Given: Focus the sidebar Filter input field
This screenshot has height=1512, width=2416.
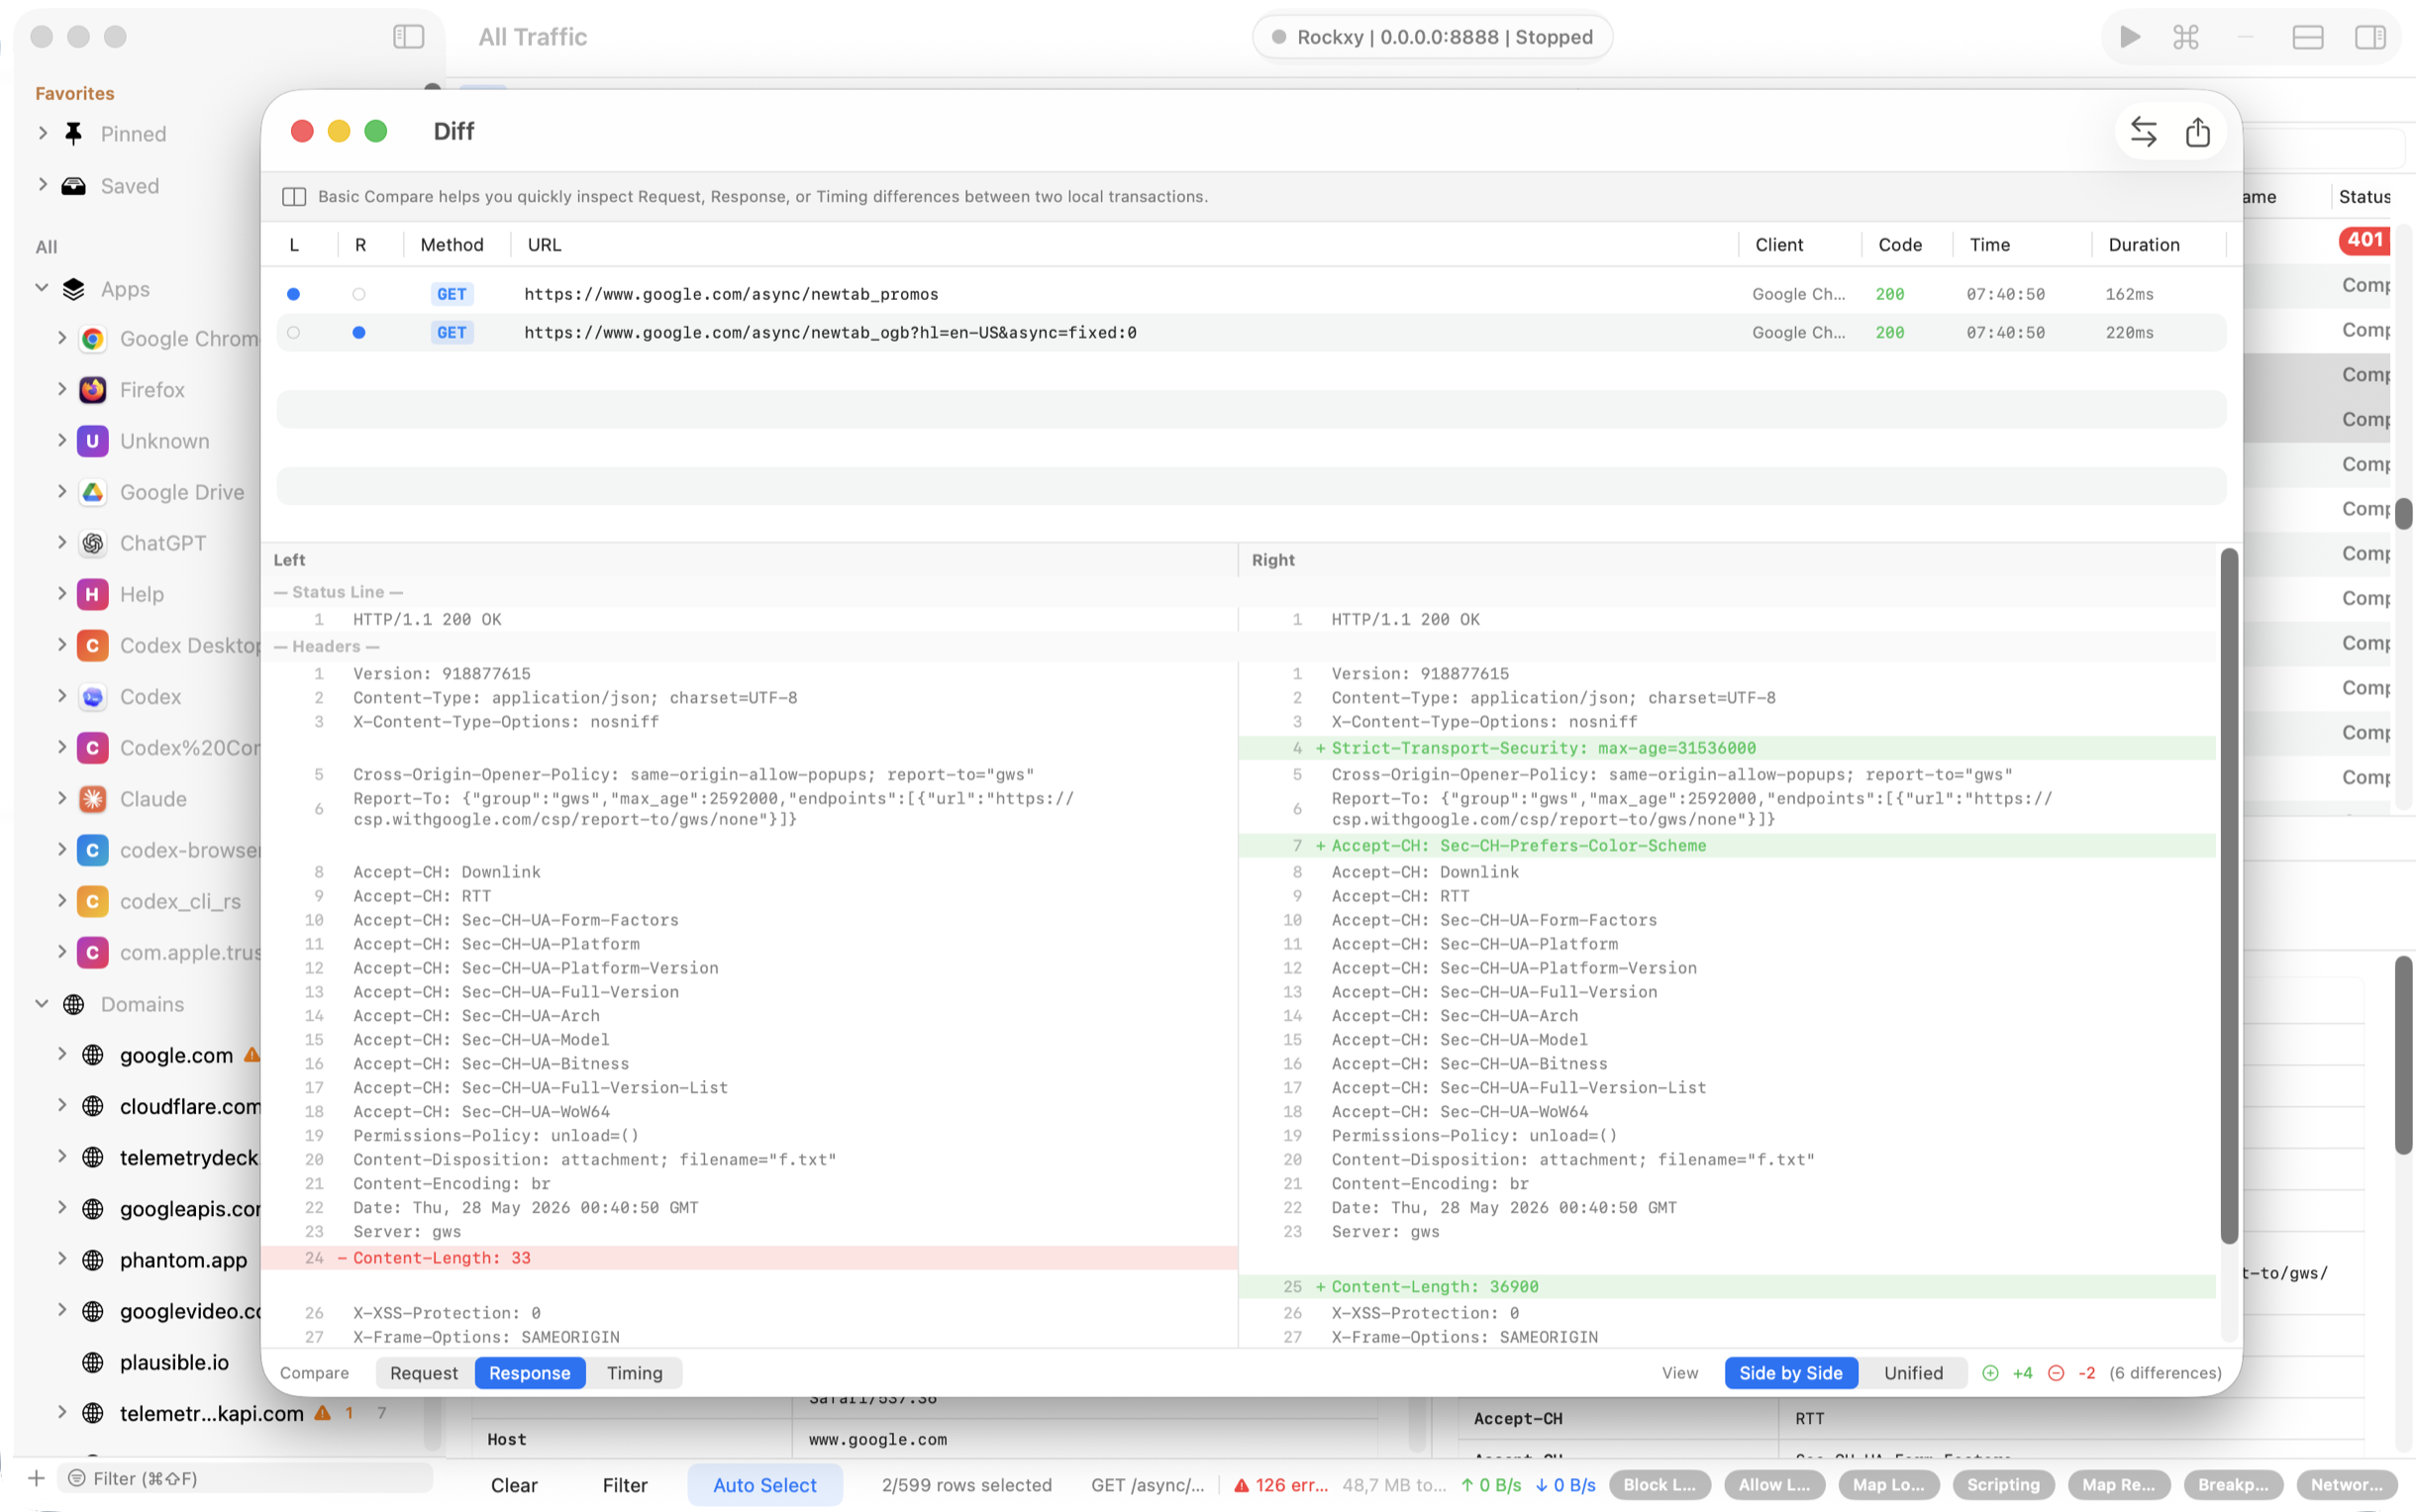Looking at the screenshot, I should pyautogui.click(x=245, y=1478).
